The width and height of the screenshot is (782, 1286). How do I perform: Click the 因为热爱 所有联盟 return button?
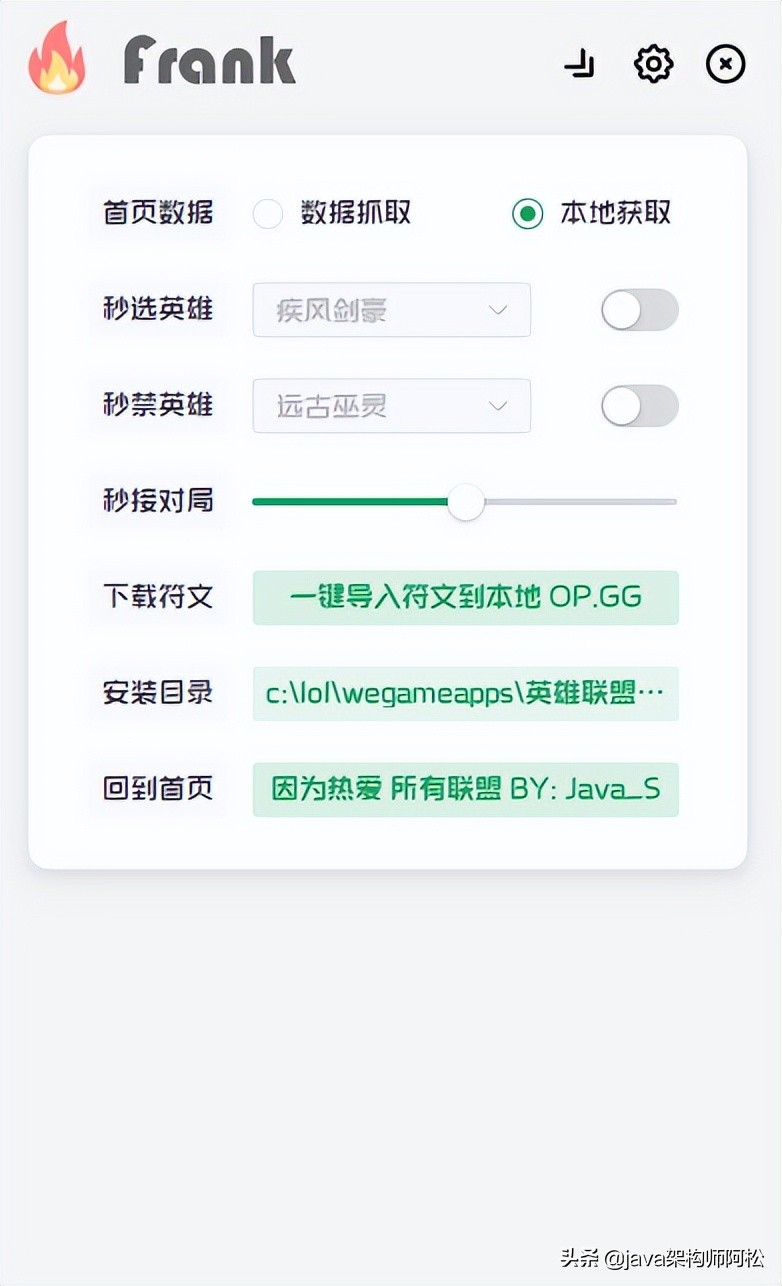pos(466,788)
